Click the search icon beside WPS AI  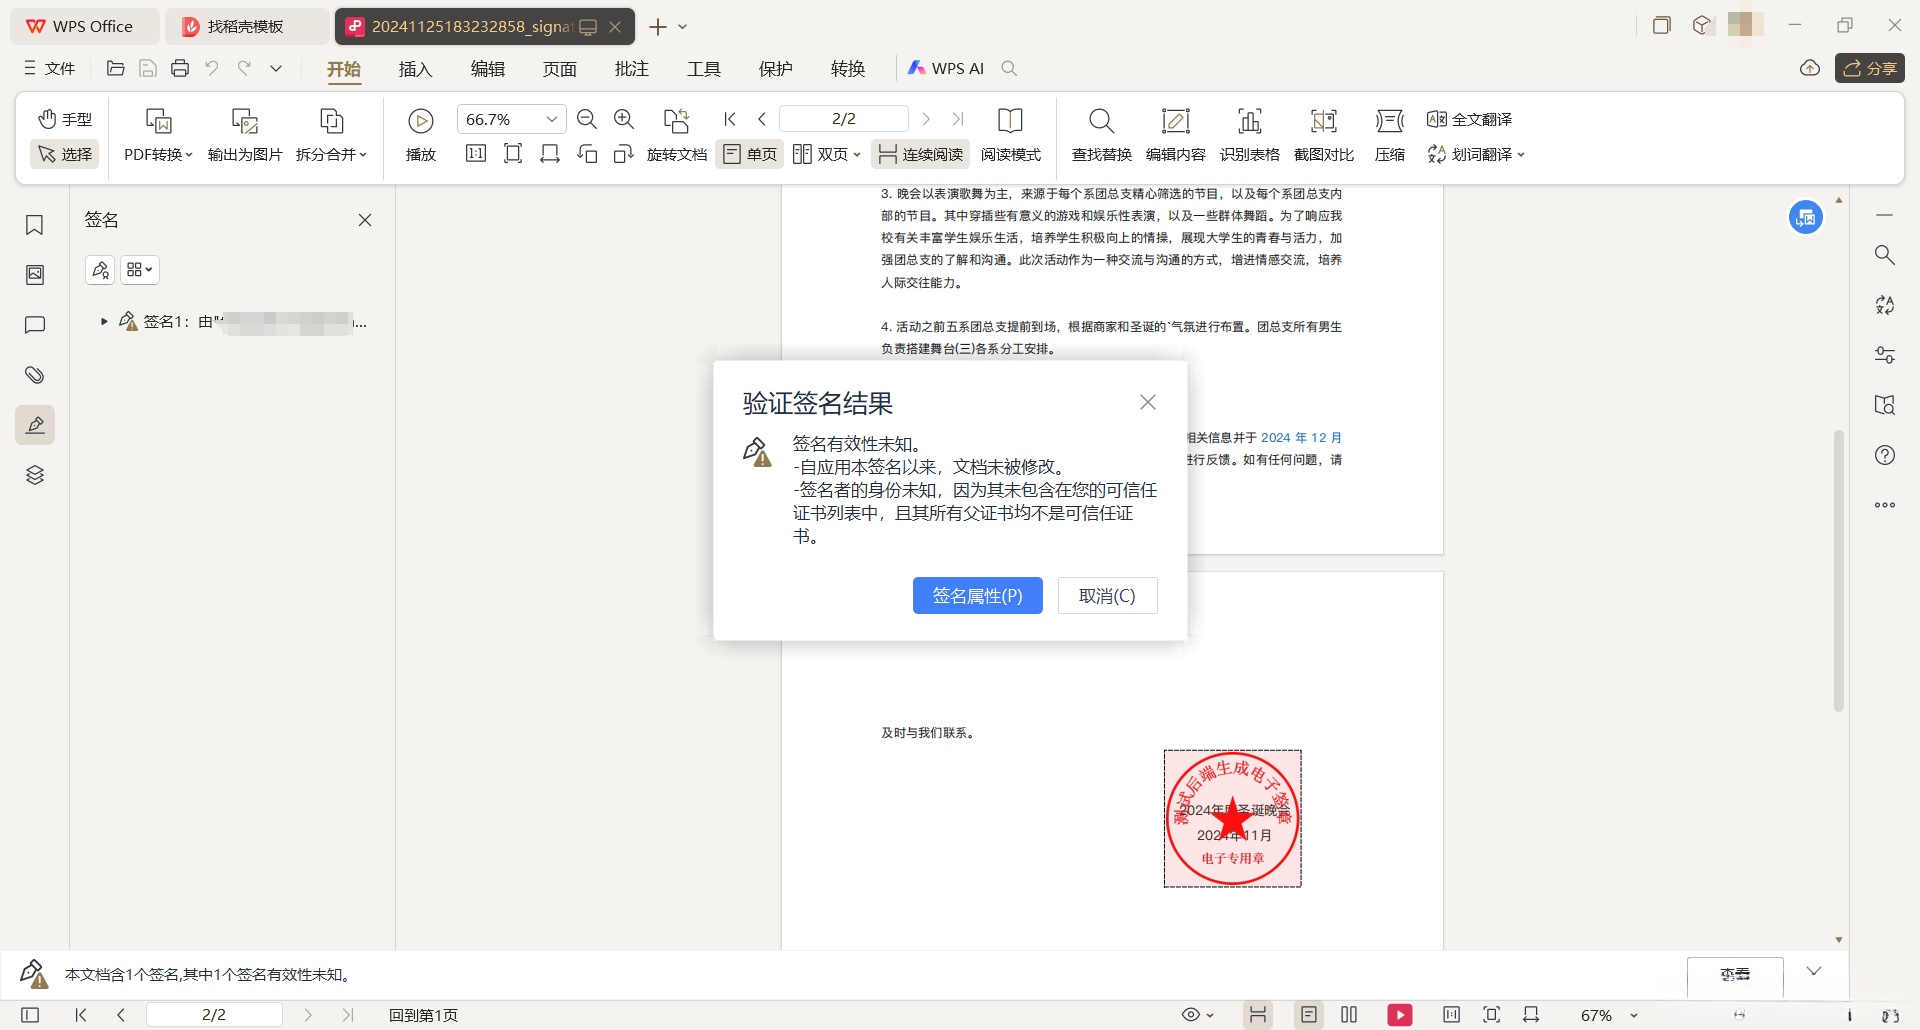tap(1009, 68)
